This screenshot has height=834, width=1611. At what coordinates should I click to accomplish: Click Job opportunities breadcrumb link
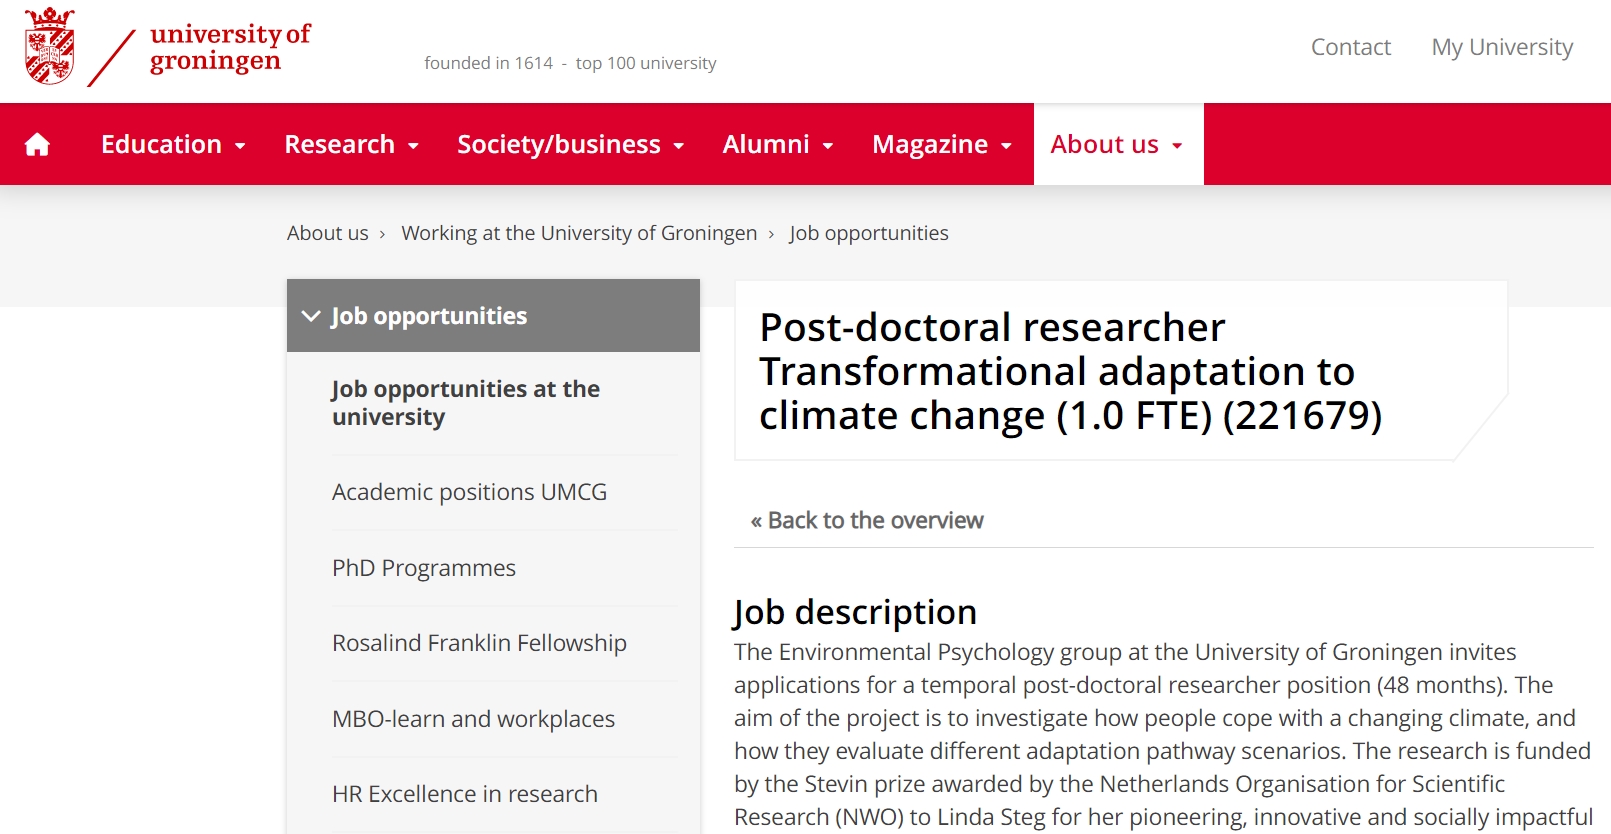pyautogui.click(x=868, y=233)
